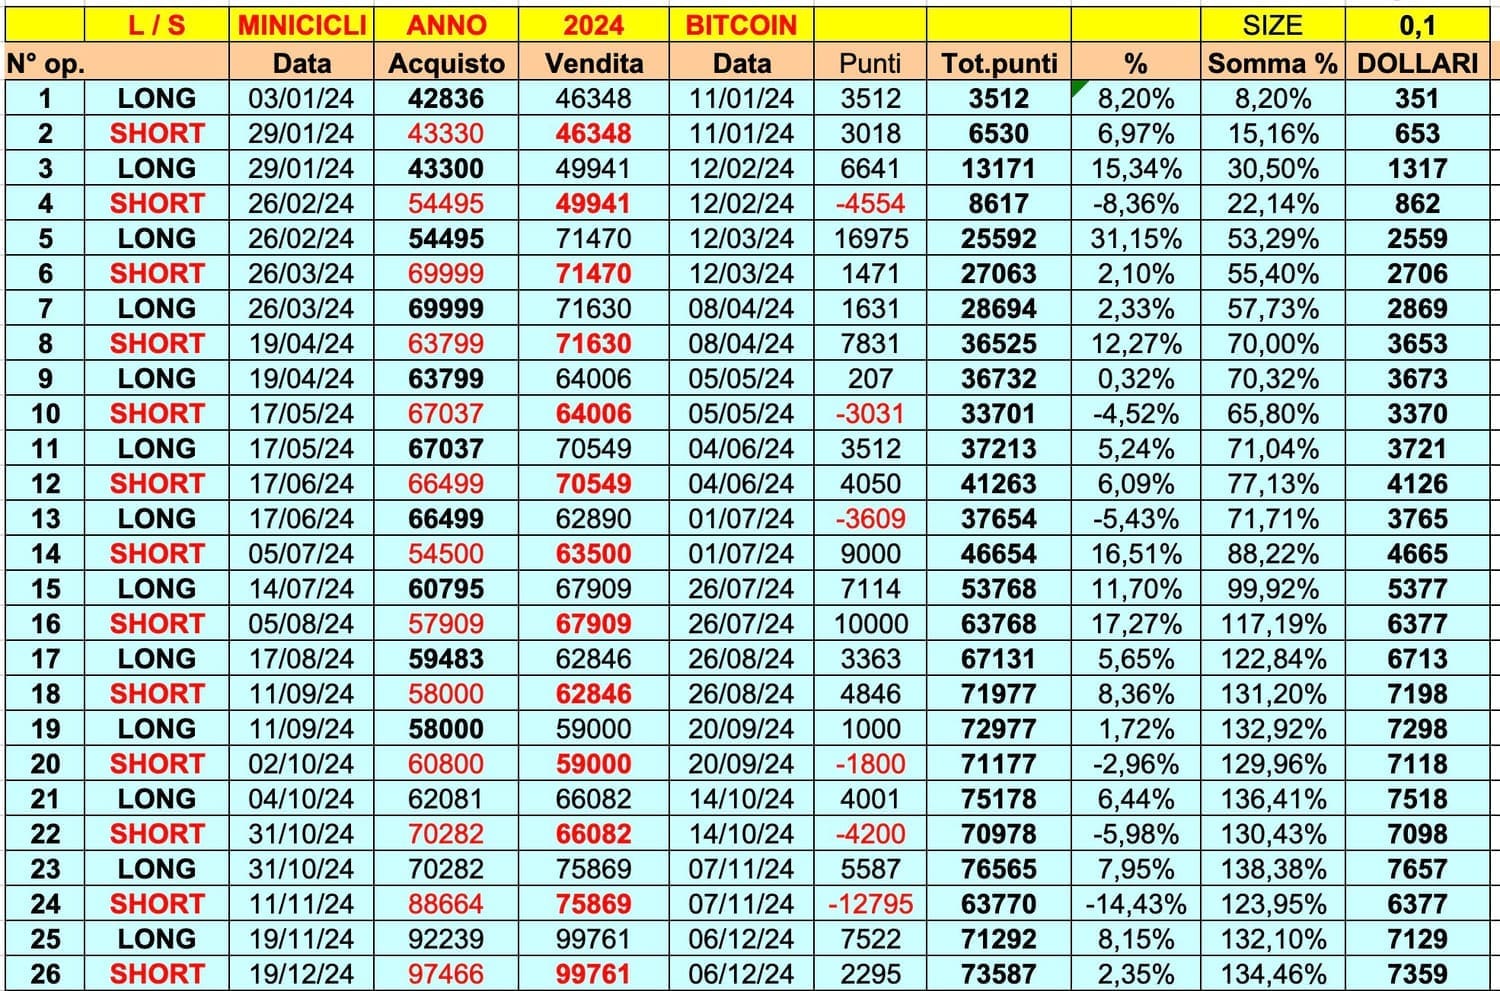Select the final dollar value 7359
Screen dimensions: 1500x991
[x=1418, y=973]
